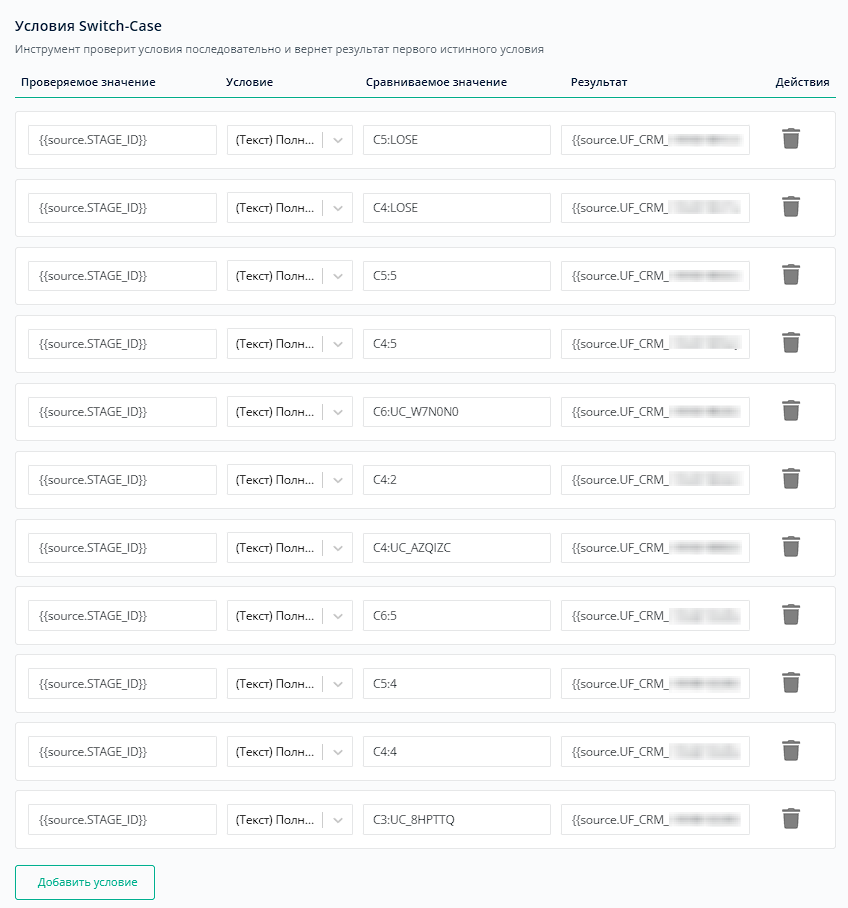Delete the C5:LOSE condition row
Image resolution: width=848 pixels, height=908 pixels.
coord(790,139)
